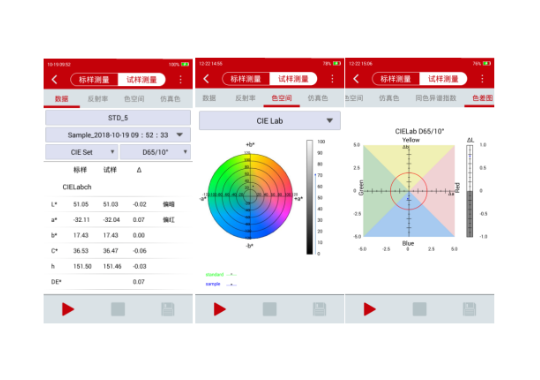This screenshot has height=380, width=540.
Task: Tap the back arrow in the right screen
Action: click(x=356, y=79)
